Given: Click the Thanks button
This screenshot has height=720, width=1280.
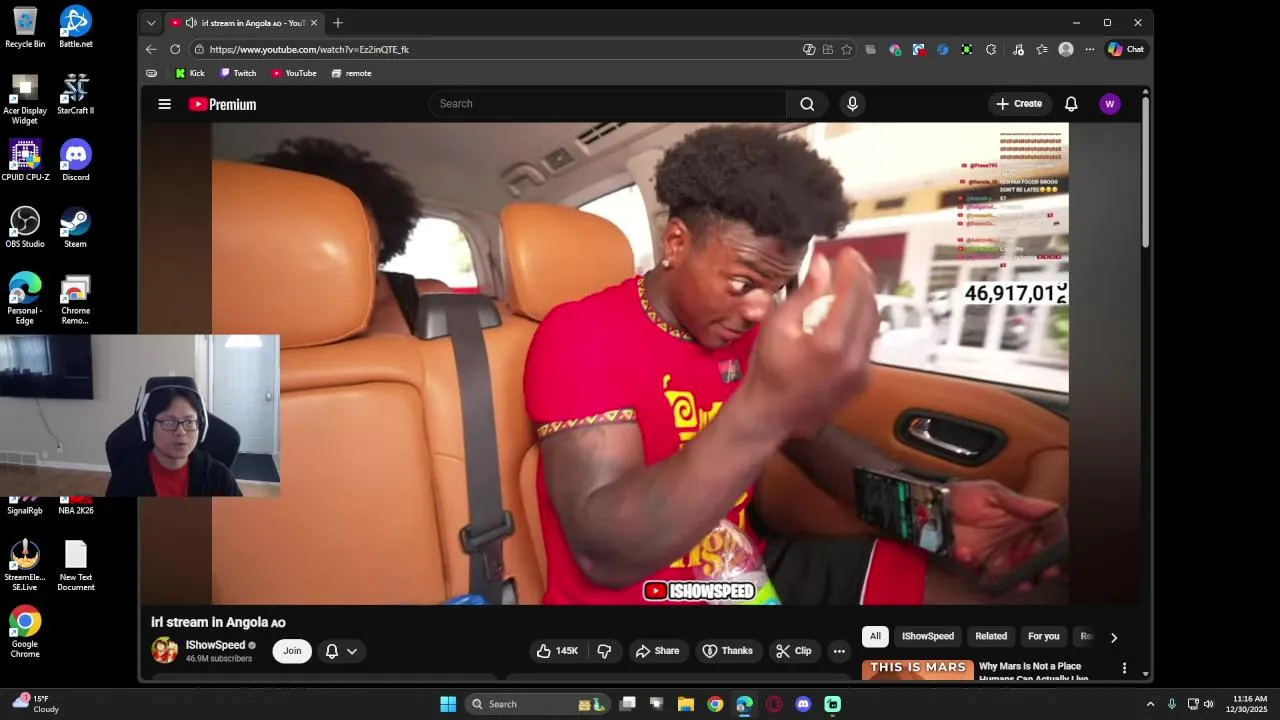Looking at the screenshot, I should (x=727, y=651).
